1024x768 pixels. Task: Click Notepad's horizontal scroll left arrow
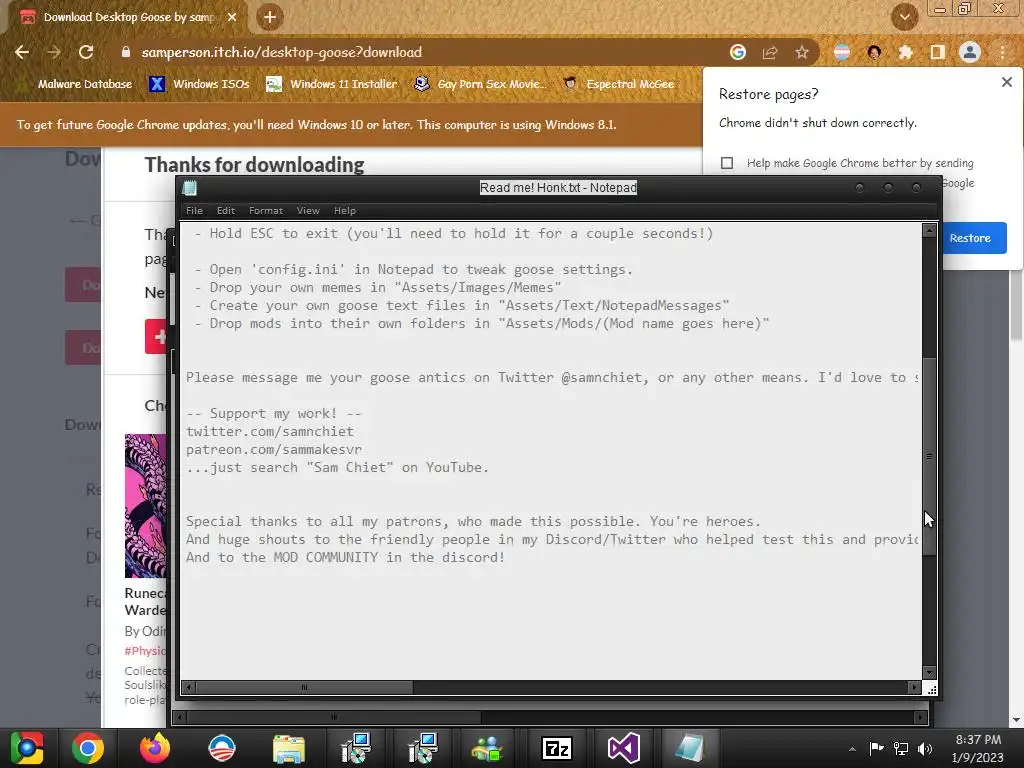pyautogui.click(x=189, y=687)
